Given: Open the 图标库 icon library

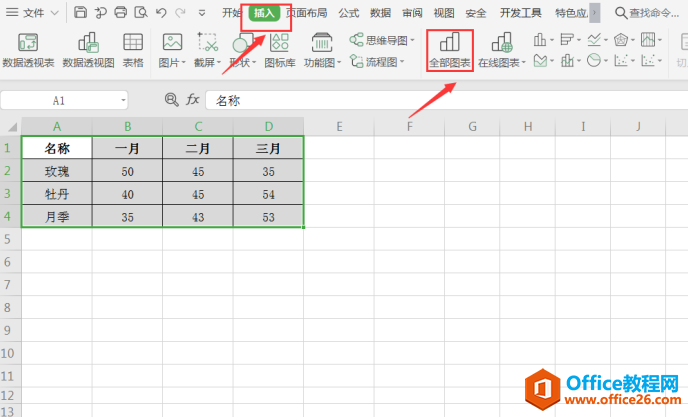Looking at the screenshot, I should click(280, 50).
